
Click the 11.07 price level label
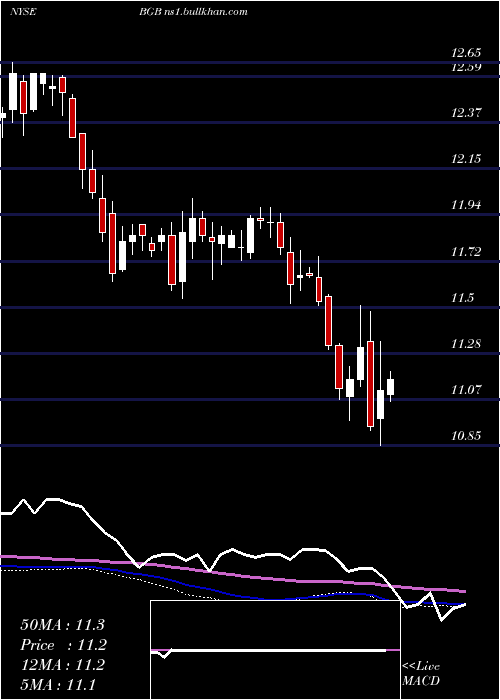click(466, 390)
